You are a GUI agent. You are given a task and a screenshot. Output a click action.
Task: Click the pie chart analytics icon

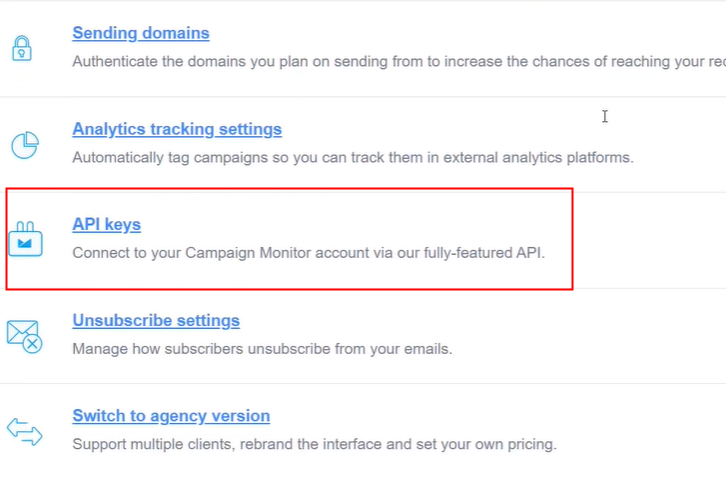pos(25,145)
